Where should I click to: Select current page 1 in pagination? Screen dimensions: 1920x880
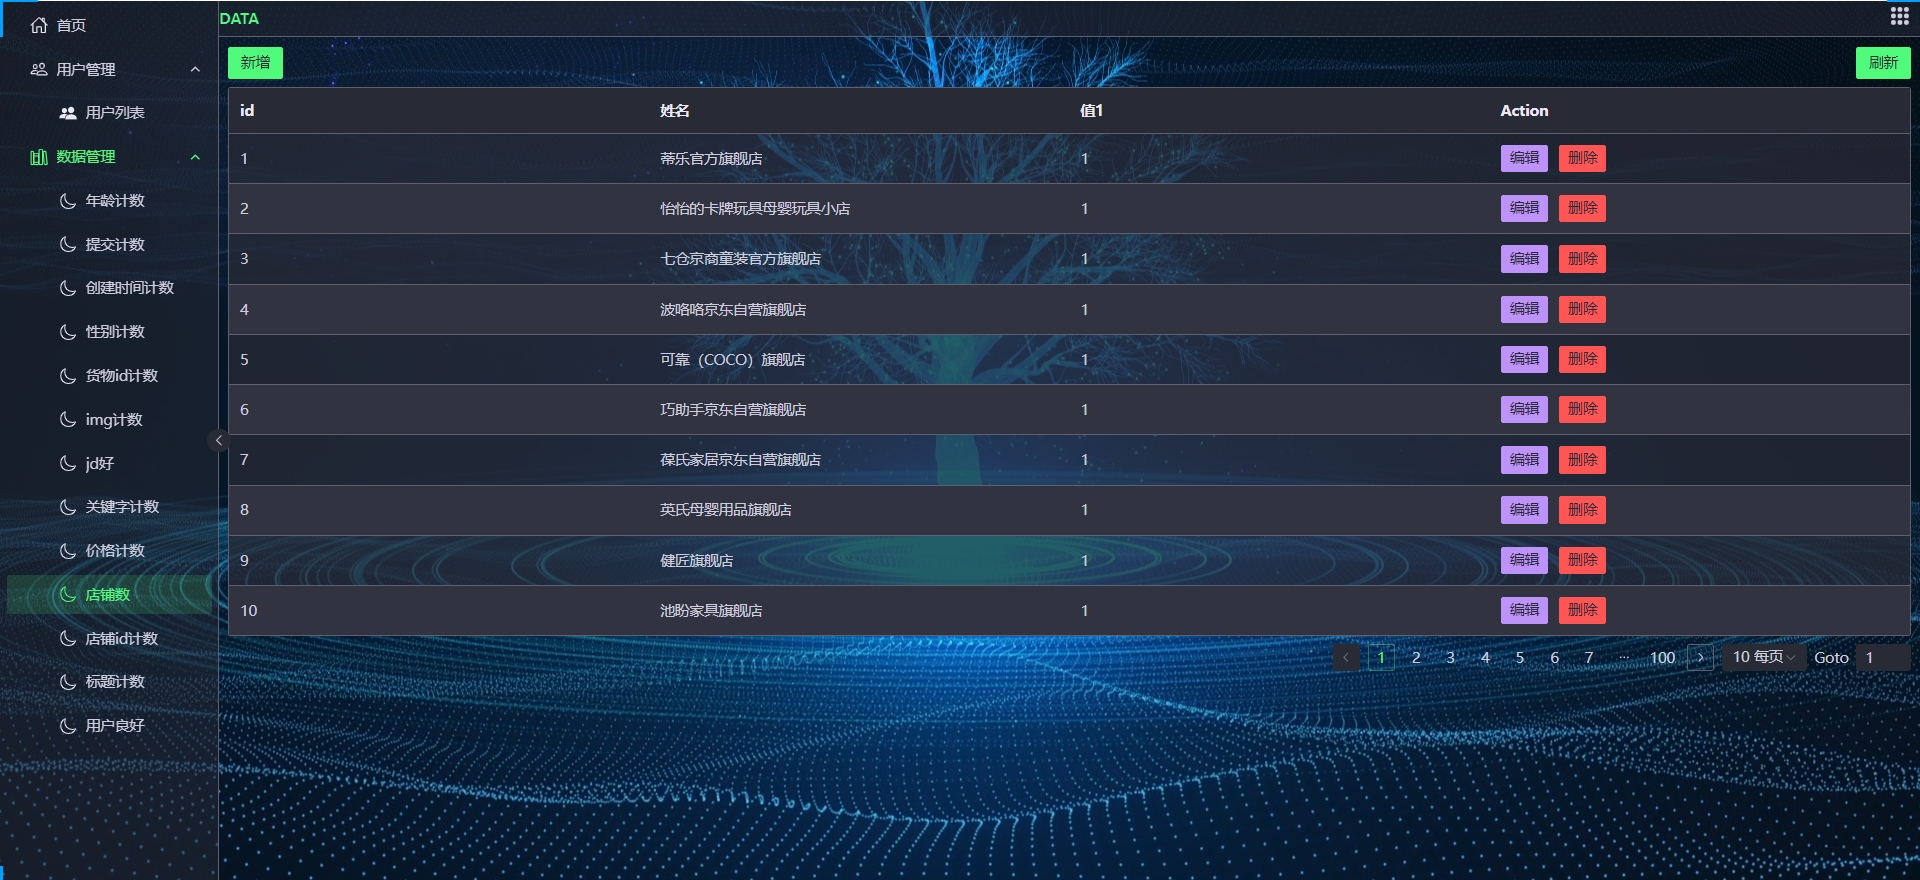[1381, 658]
